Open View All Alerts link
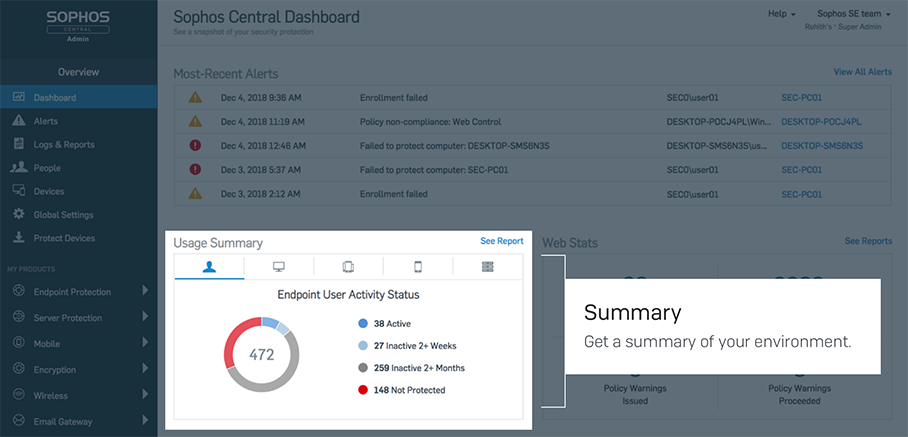 (x=862, y=72)
